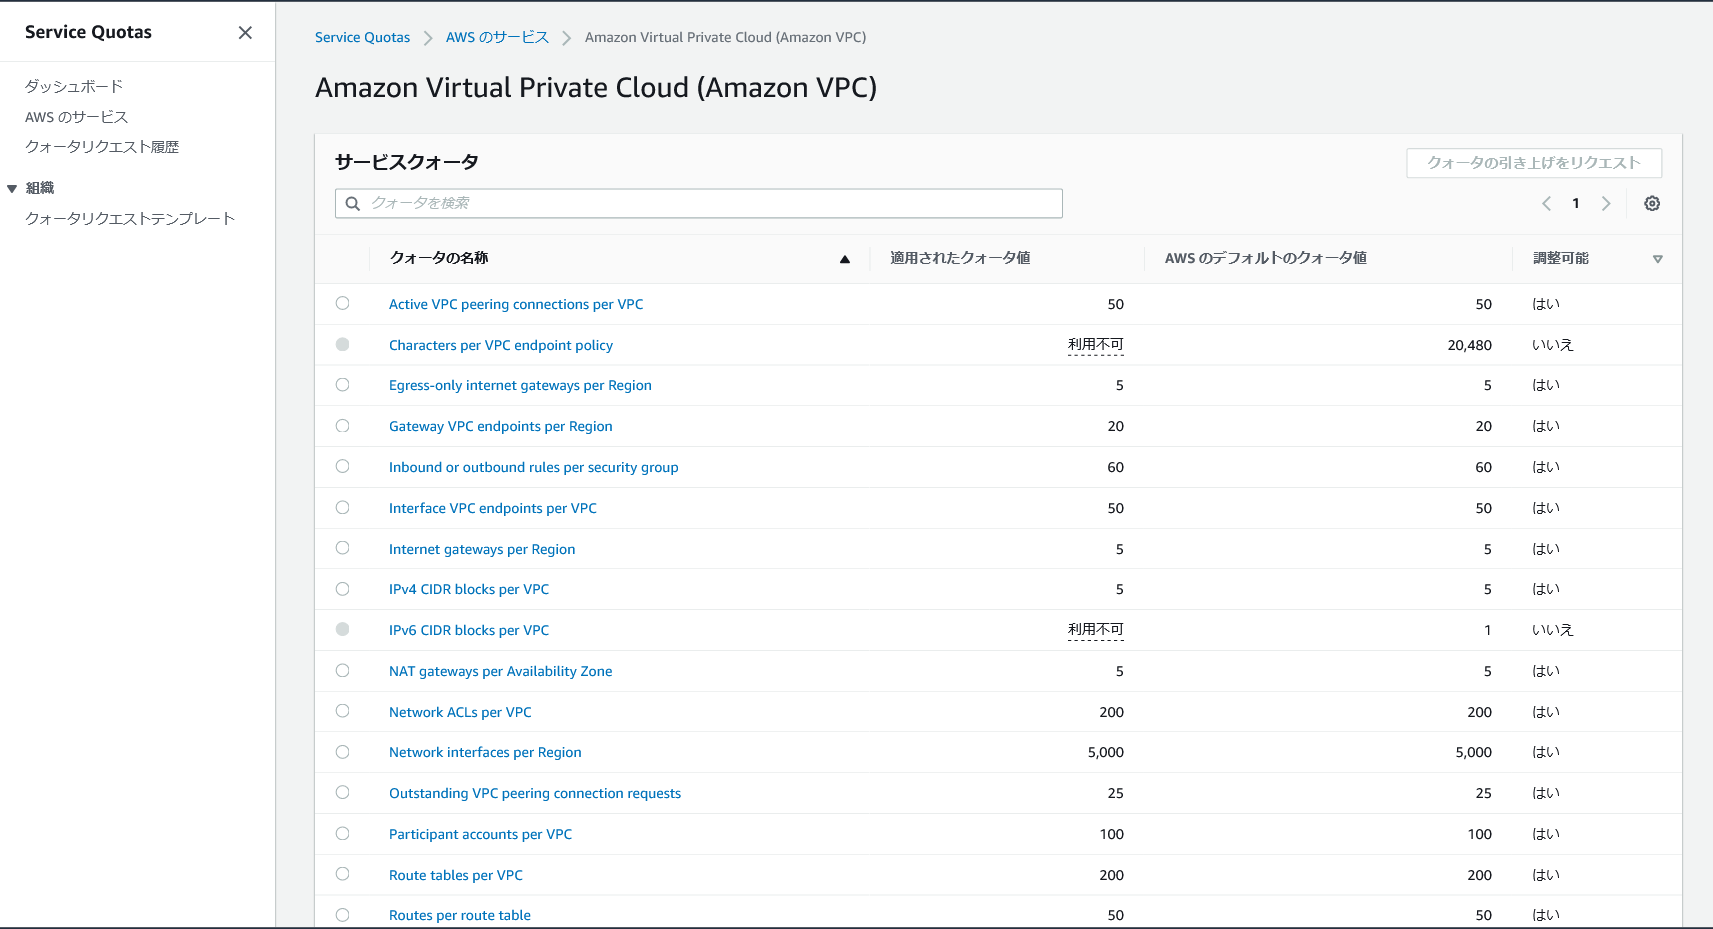Click クォータの名称 column header

pyautogui.click(x=439, y=258)
